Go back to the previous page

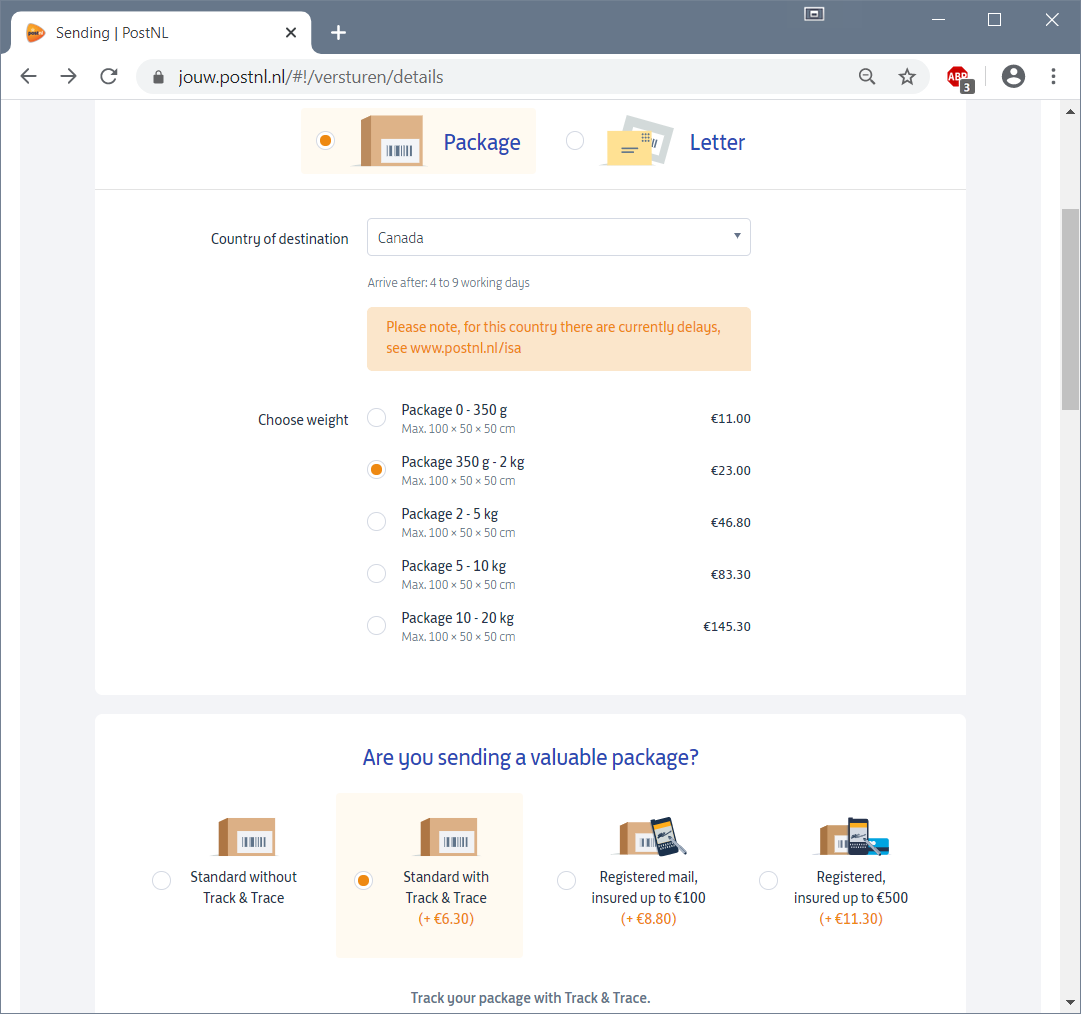point(28,77)
